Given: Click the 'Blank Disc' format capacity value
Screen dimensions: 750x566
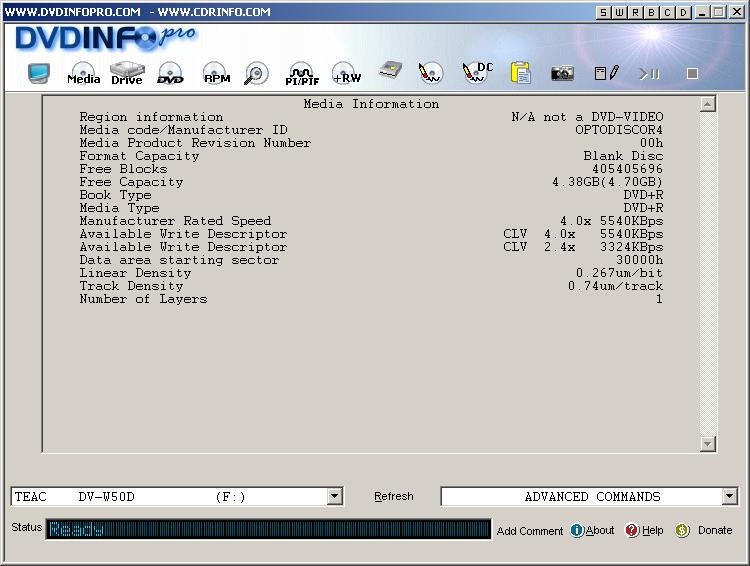Looking at the screenshot, I should click(x=623, y=156).
